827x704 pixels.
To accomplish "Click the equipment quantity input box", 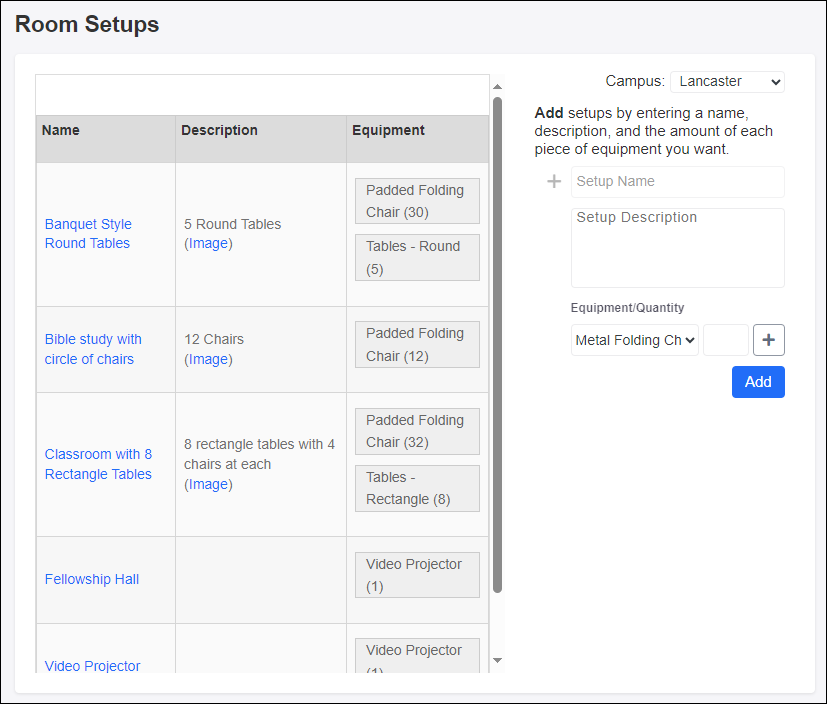I will [725, 340].
